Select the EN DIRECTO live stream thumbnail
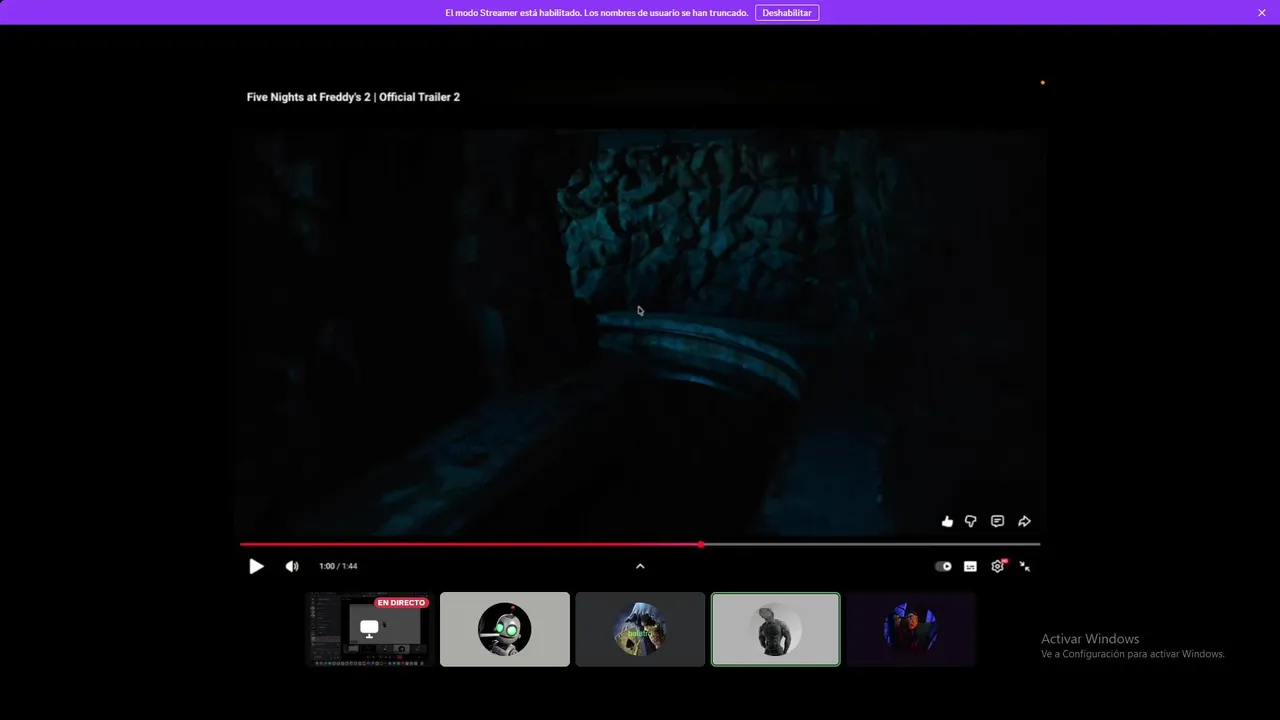Screen dimensions: 1280x720 [370, 629]
